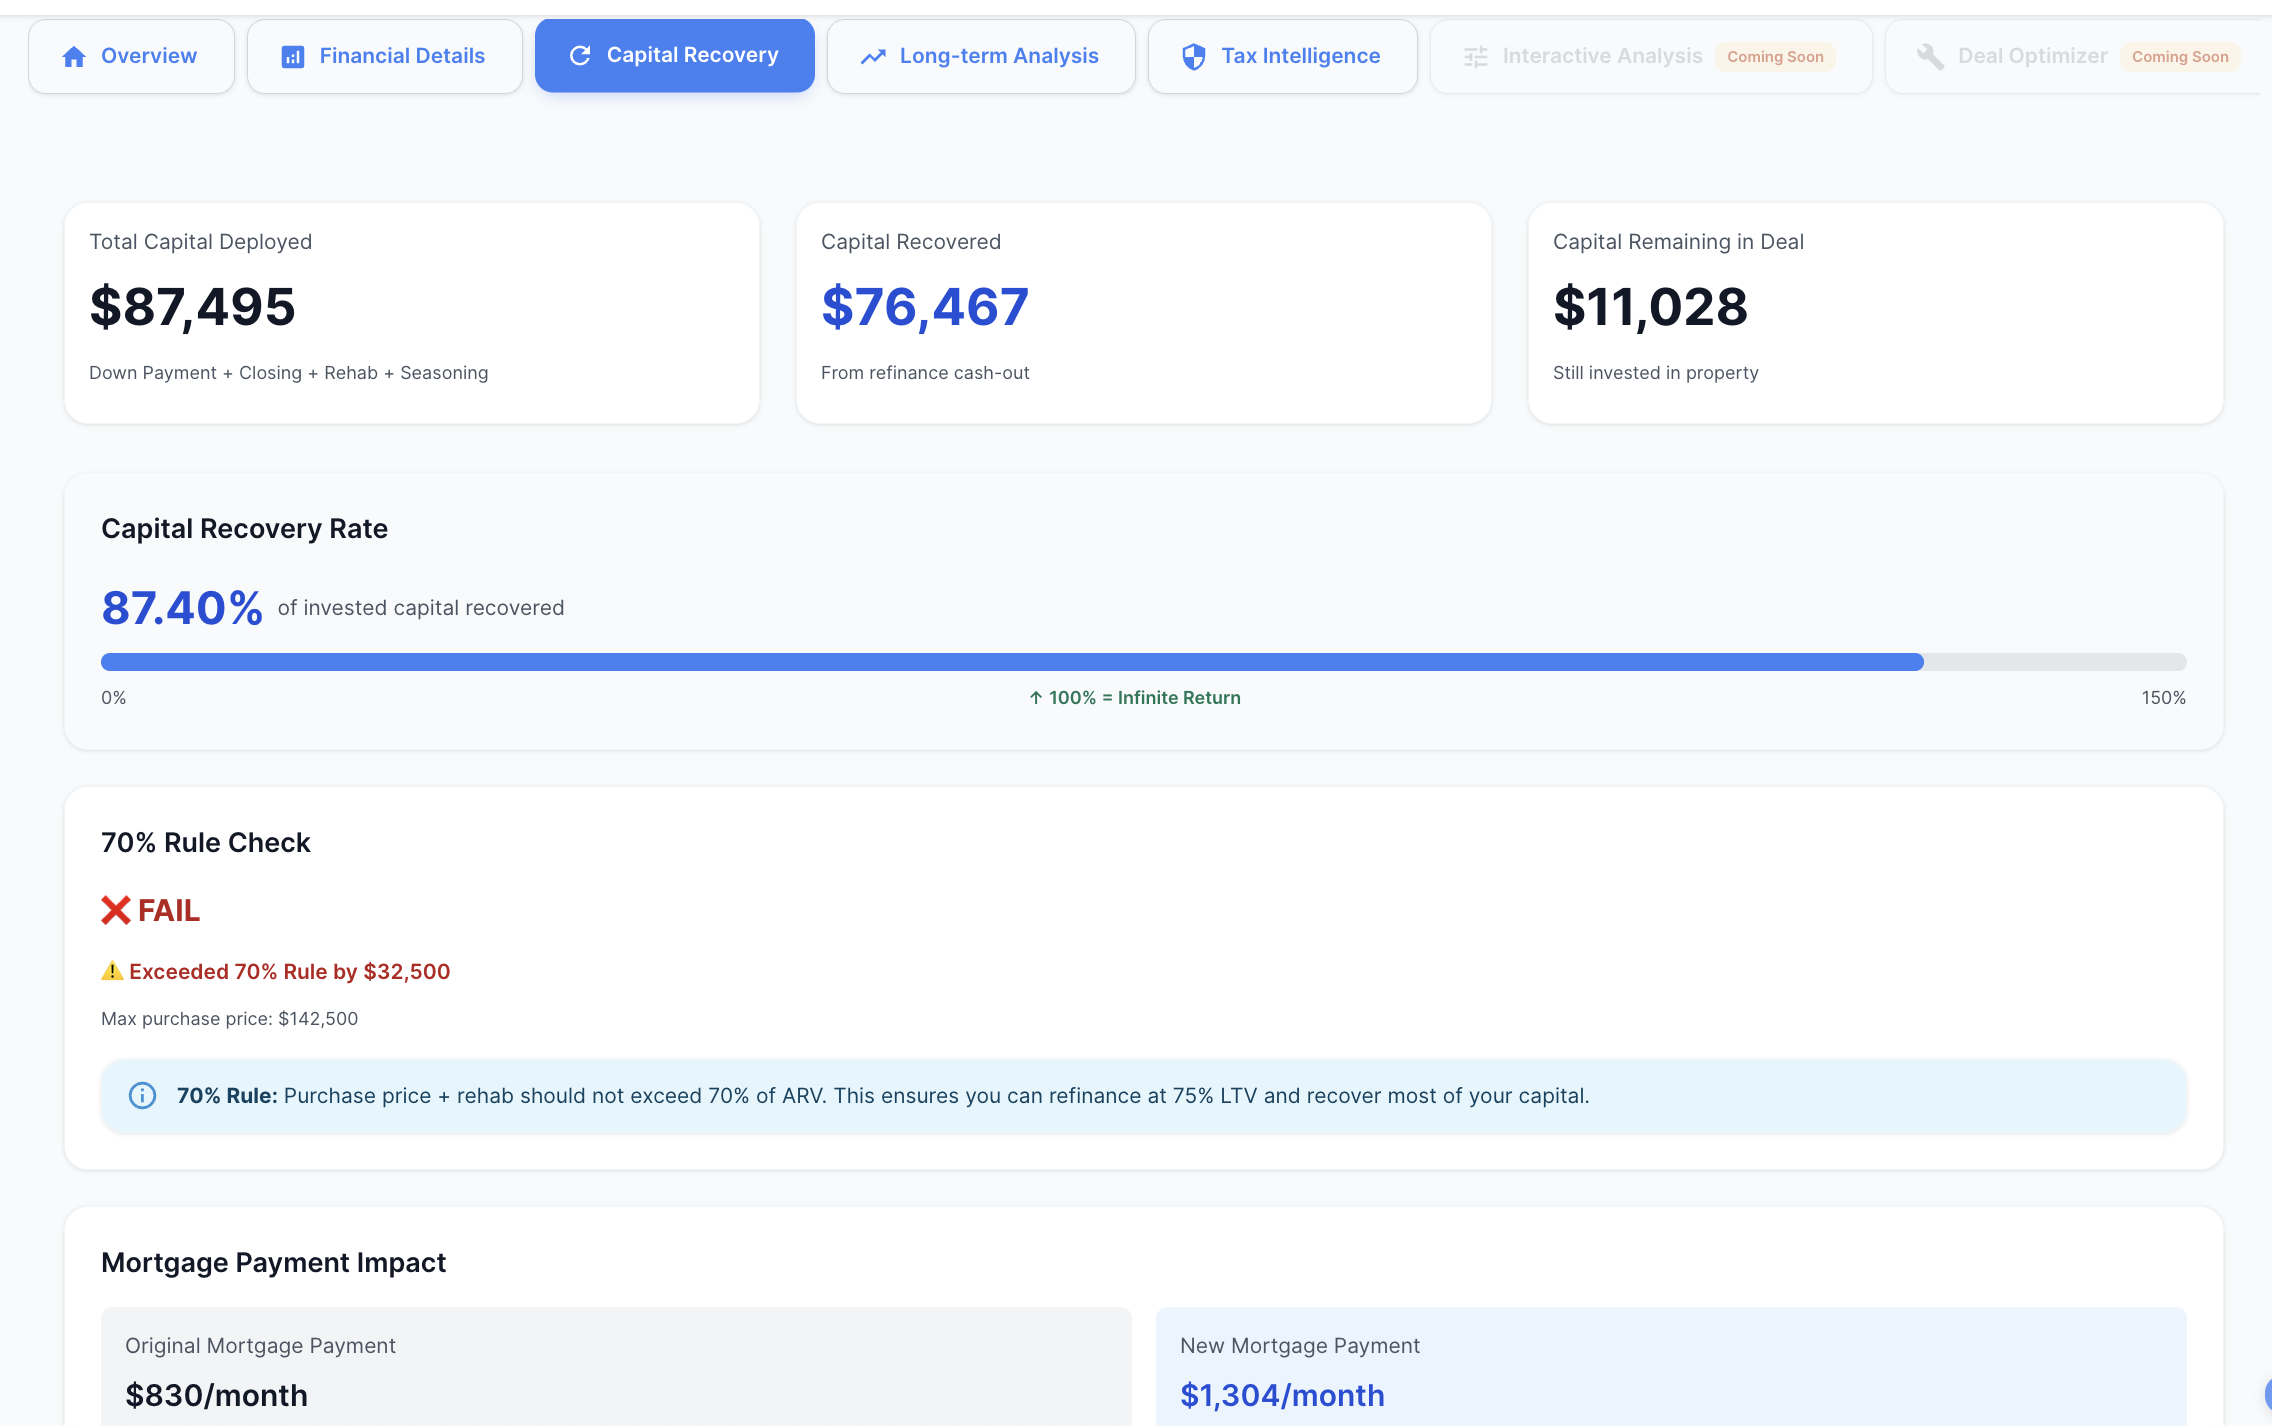2272x1426 pixels.
Task: Click the Capital Recovery Rate progress bar
Action: 1140,661
